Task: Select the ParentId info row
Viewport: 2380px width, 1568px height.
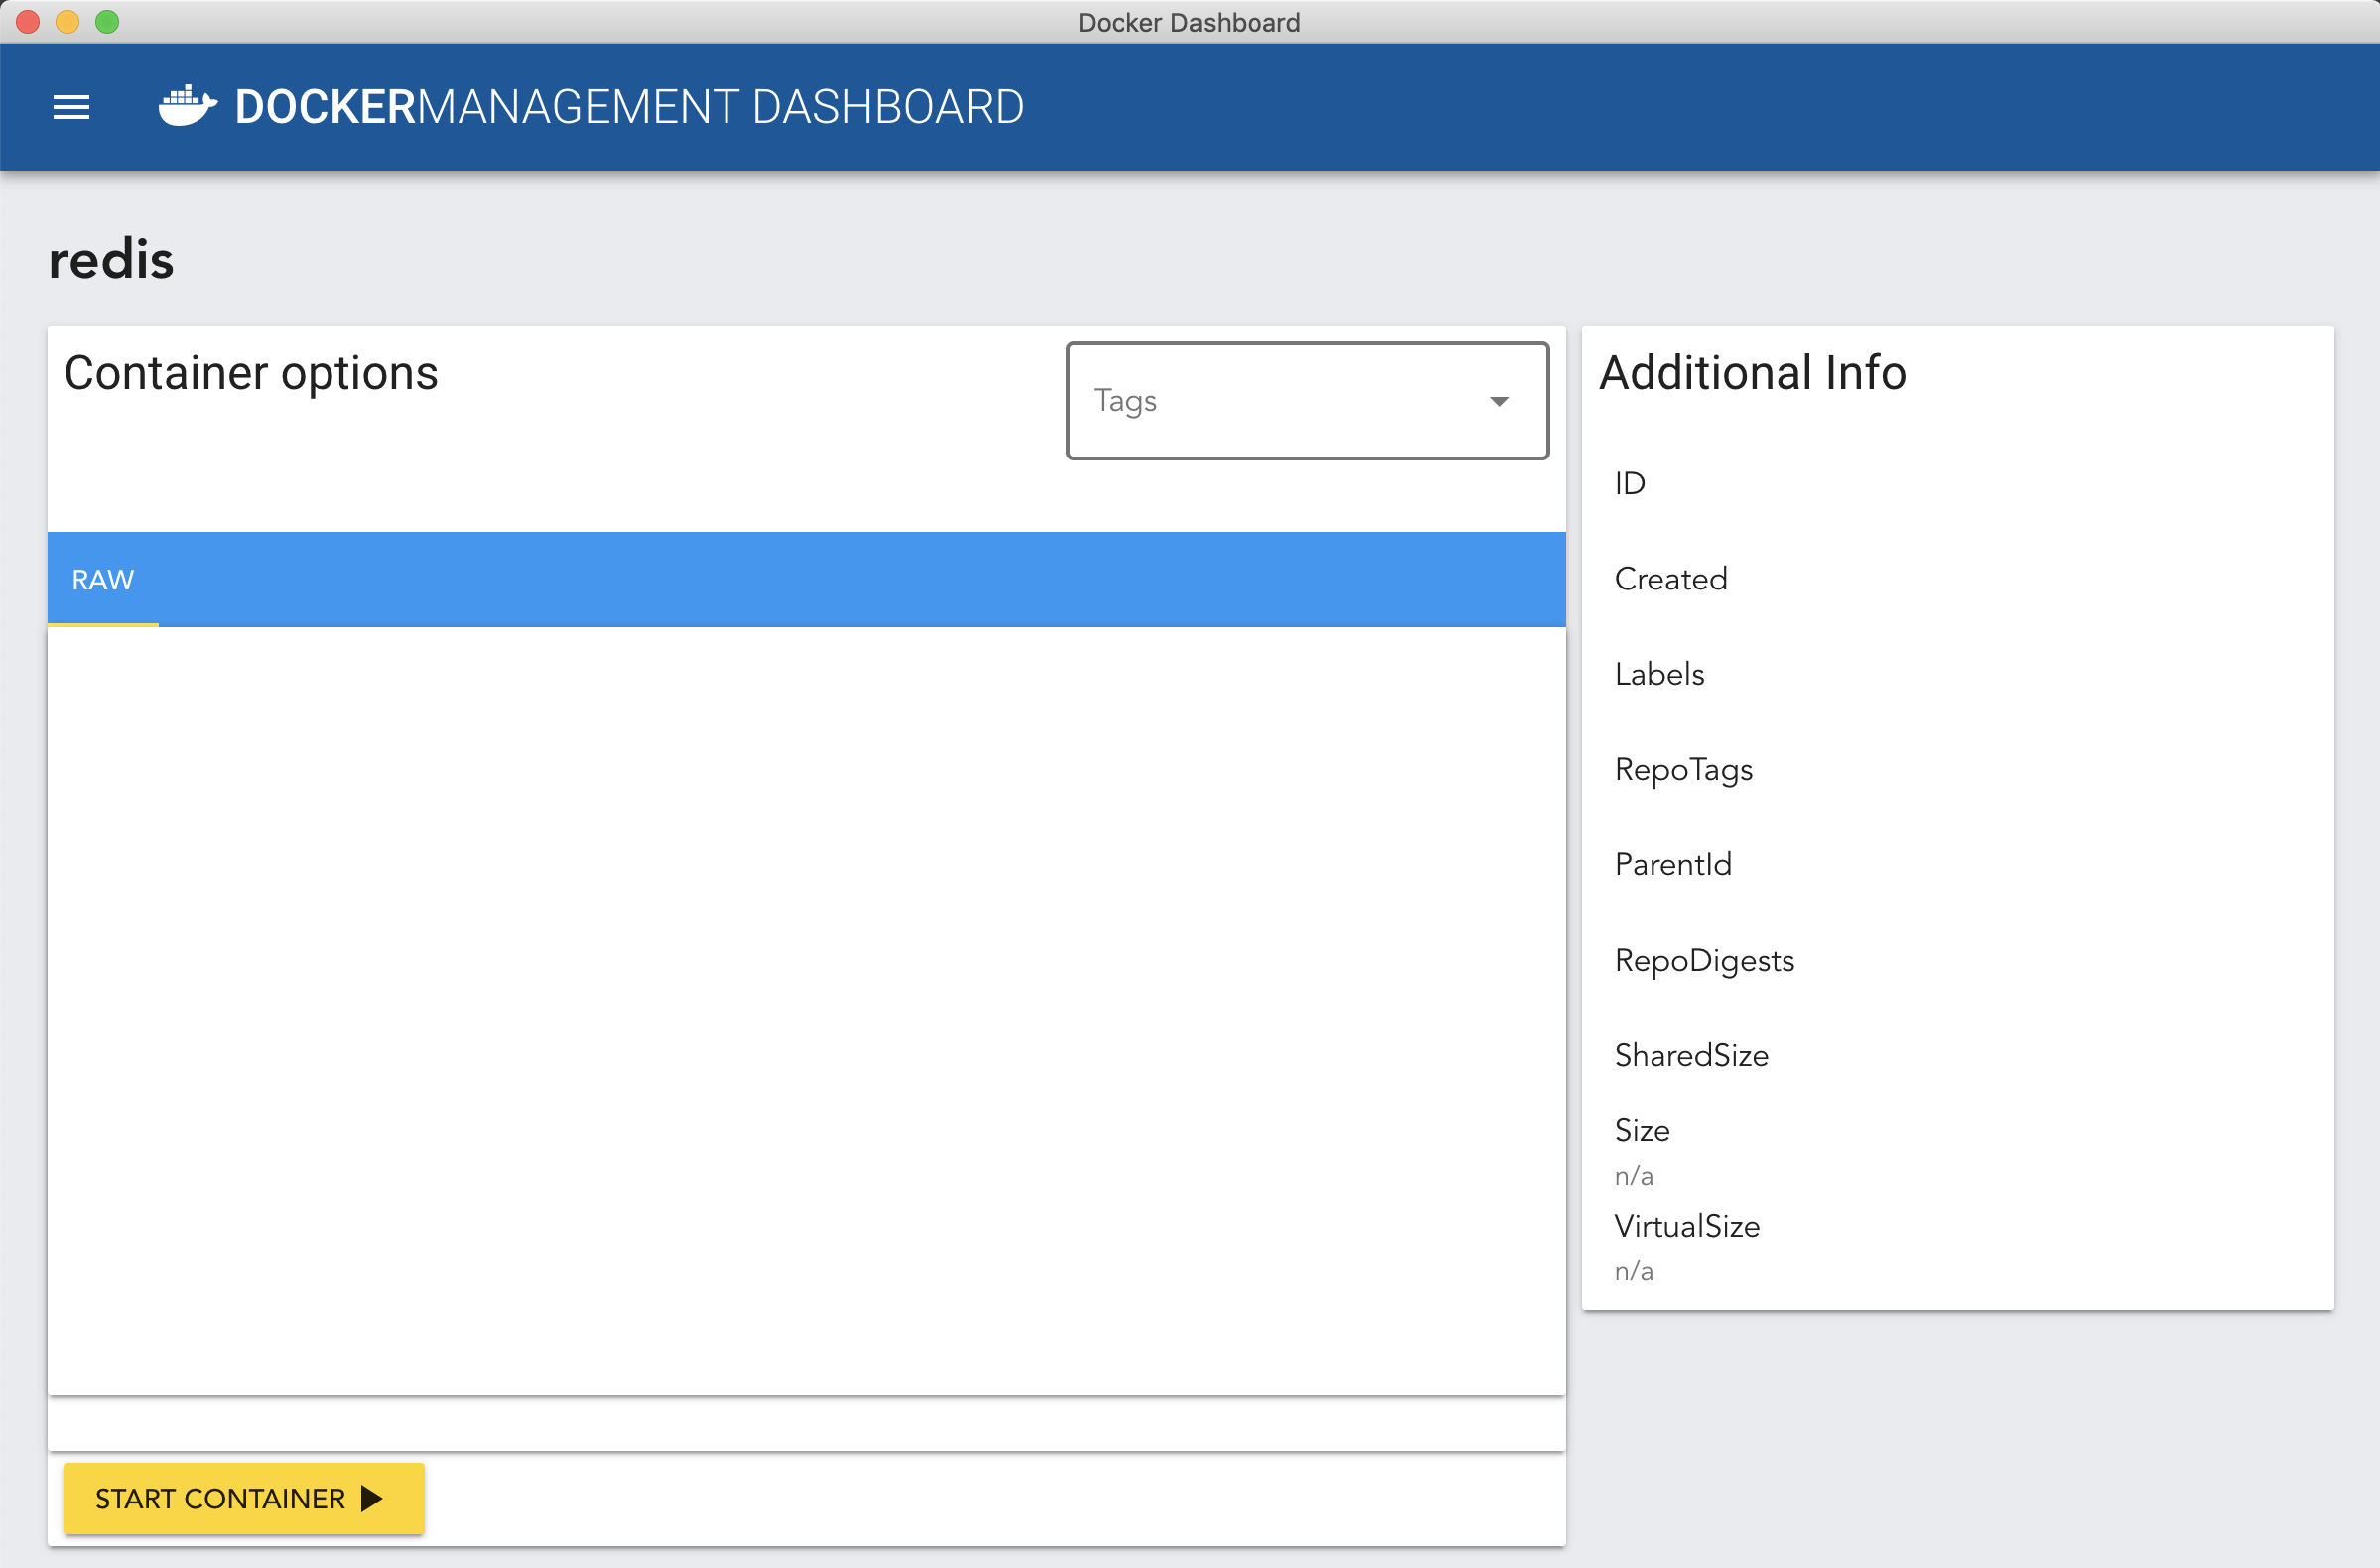Action: (x=1672, y=865)
